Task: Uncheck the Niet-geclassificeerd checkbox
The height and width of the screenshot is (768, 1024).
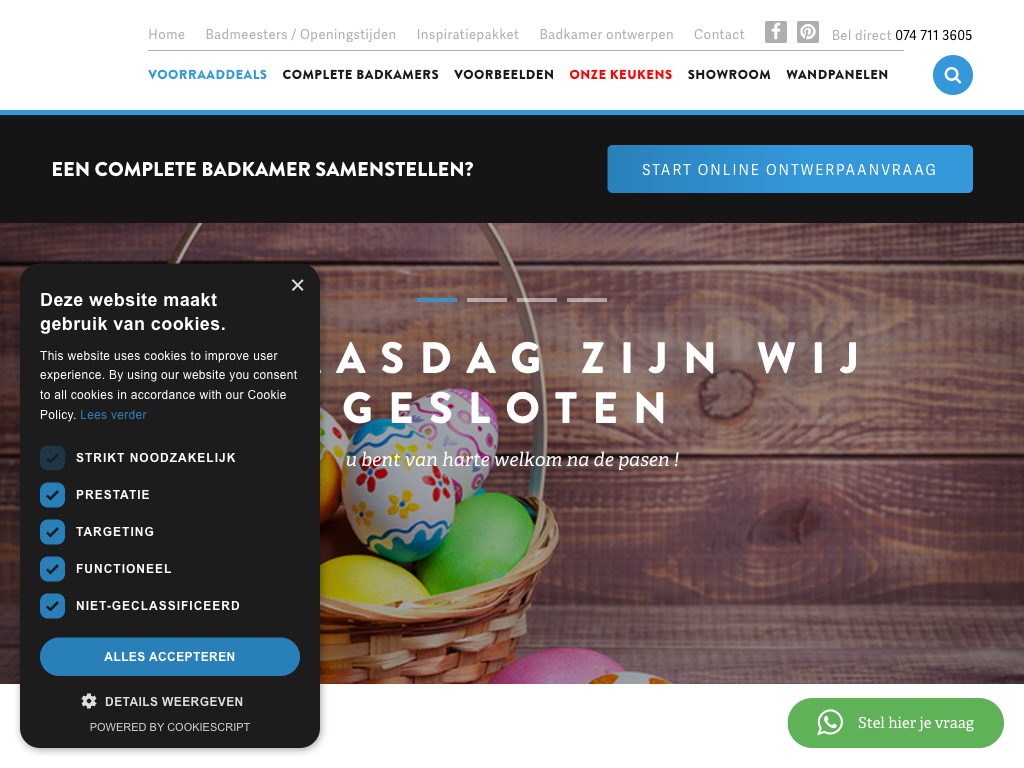Action: pos(52,606)
